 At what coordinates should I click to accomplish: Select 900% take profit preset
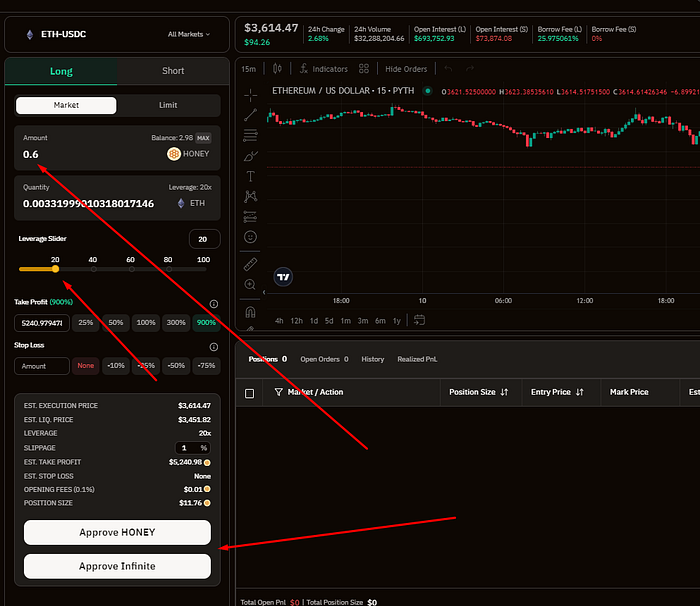pyautogui.click(x=206, y=322)
